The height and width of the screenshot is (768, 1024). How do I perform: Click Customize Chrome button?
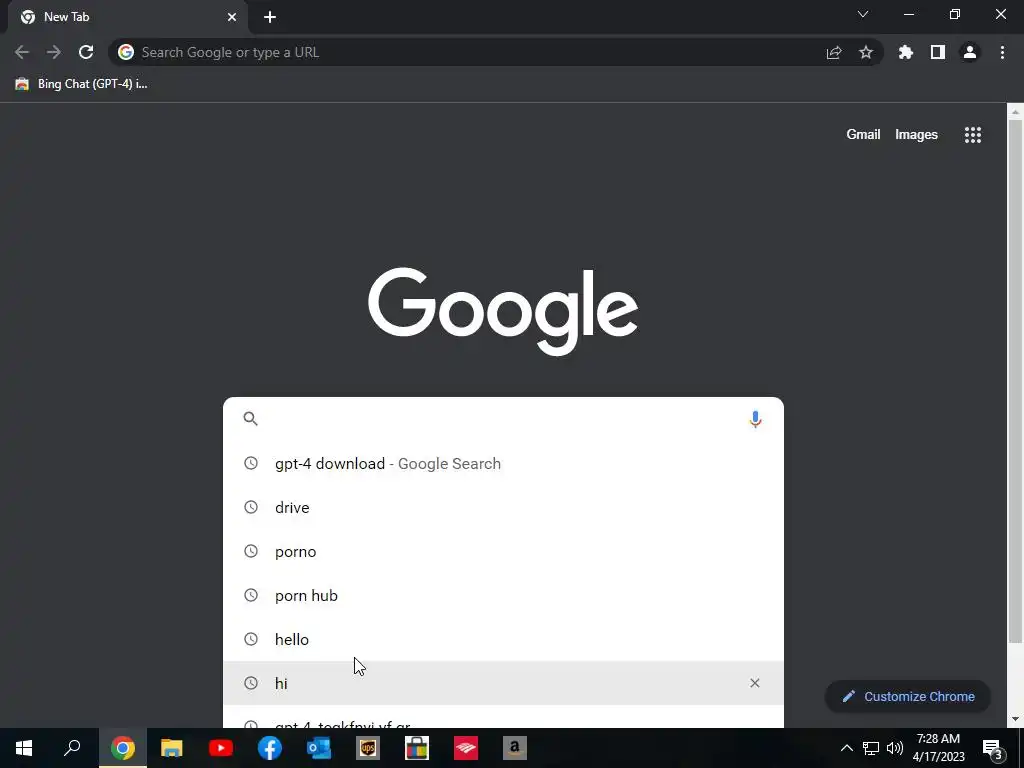(908, 696)
